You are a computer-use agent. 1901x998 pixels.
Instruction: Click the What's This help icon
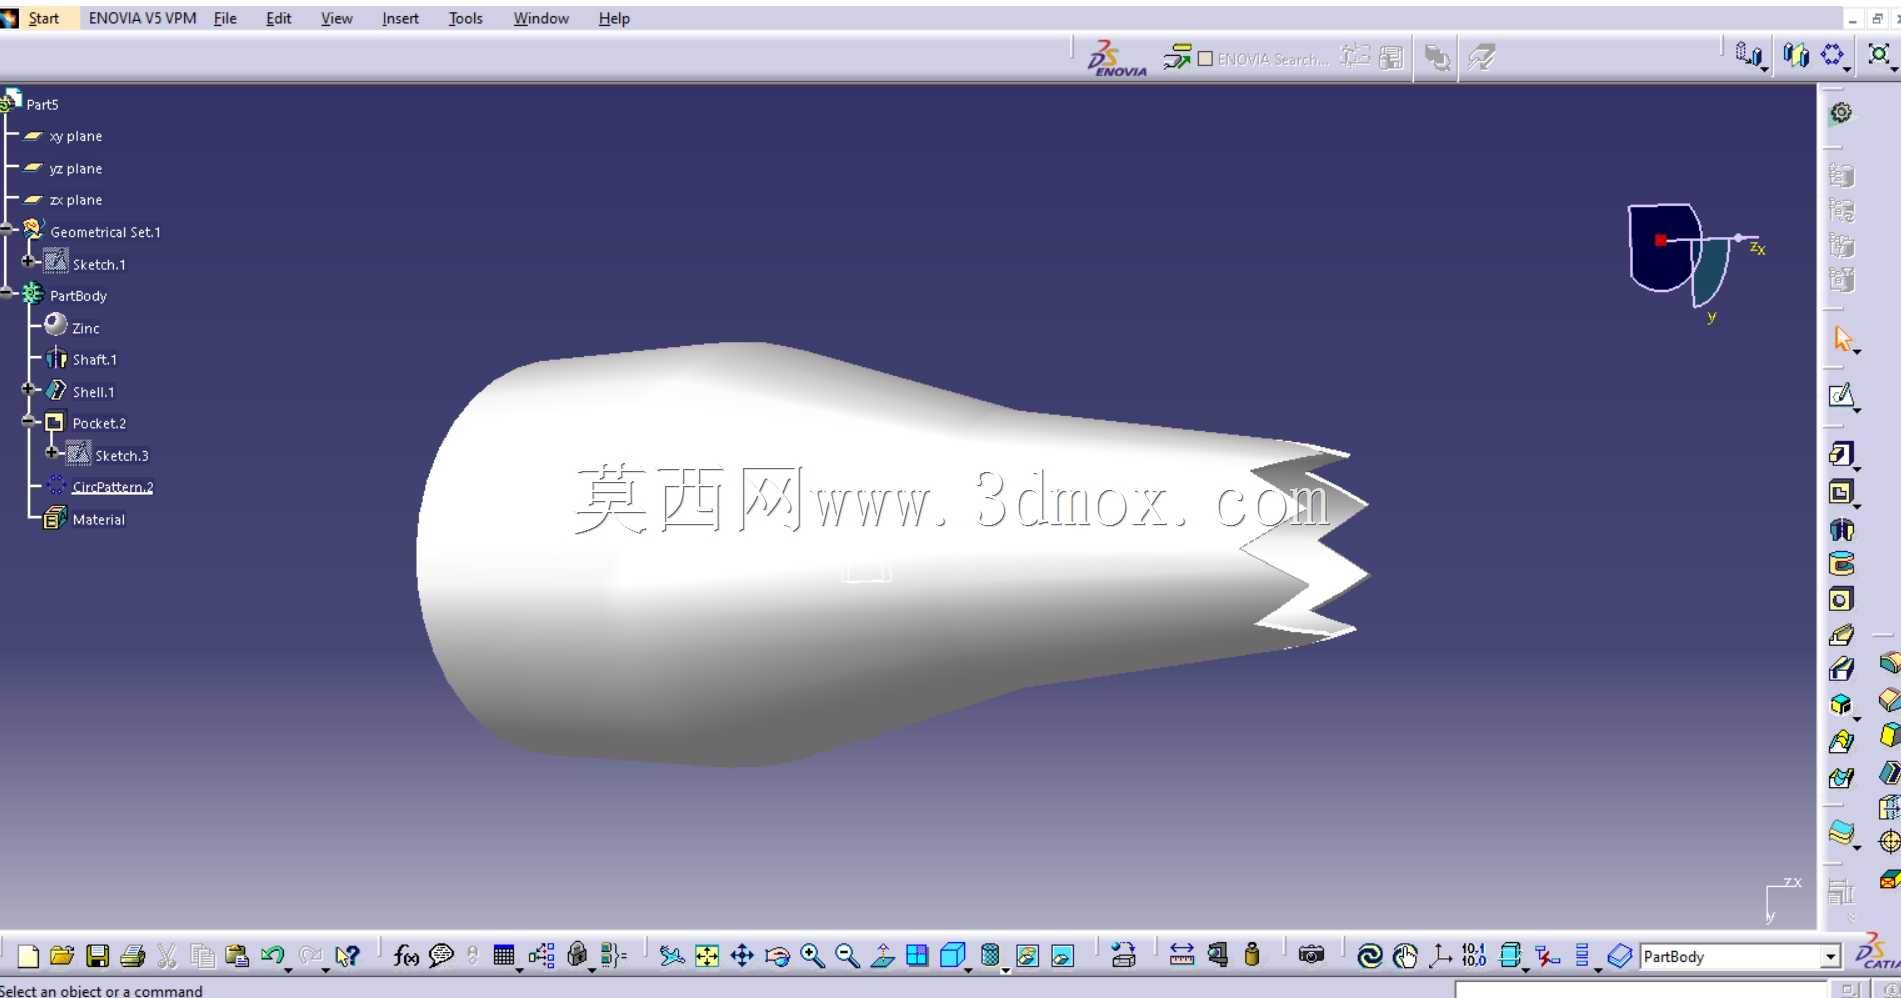click(x=347, y=957)
